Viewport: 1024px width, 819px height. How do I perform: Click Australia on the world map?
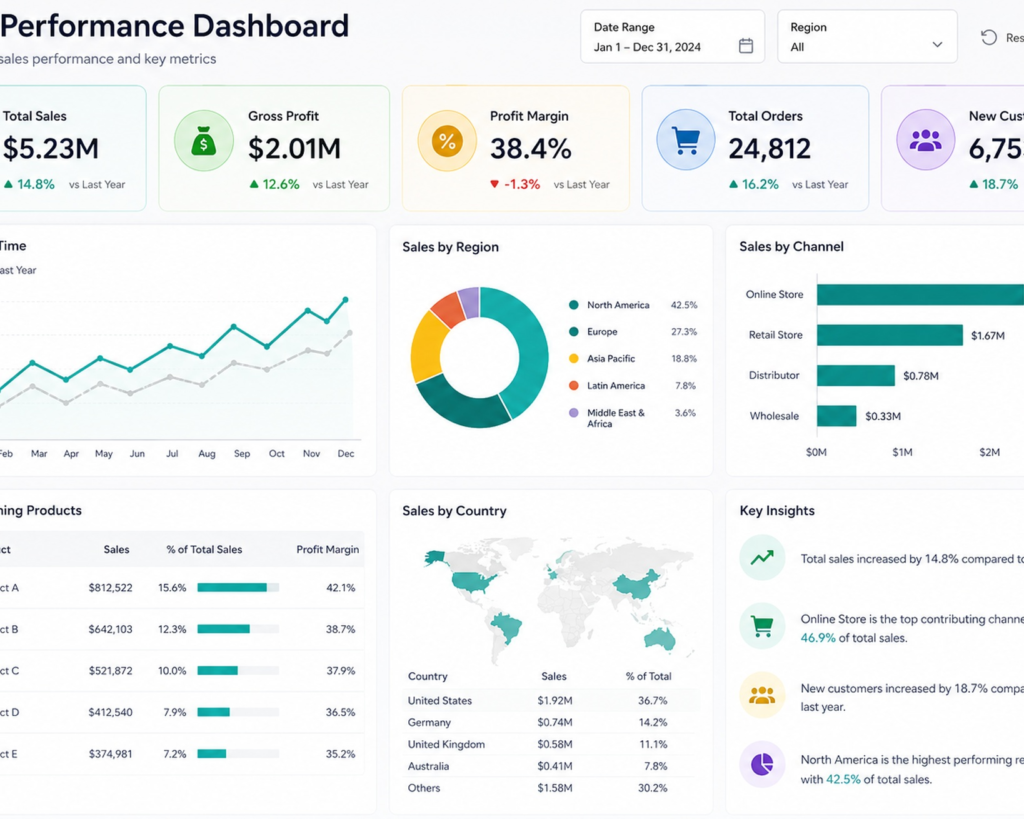[660, 638]
